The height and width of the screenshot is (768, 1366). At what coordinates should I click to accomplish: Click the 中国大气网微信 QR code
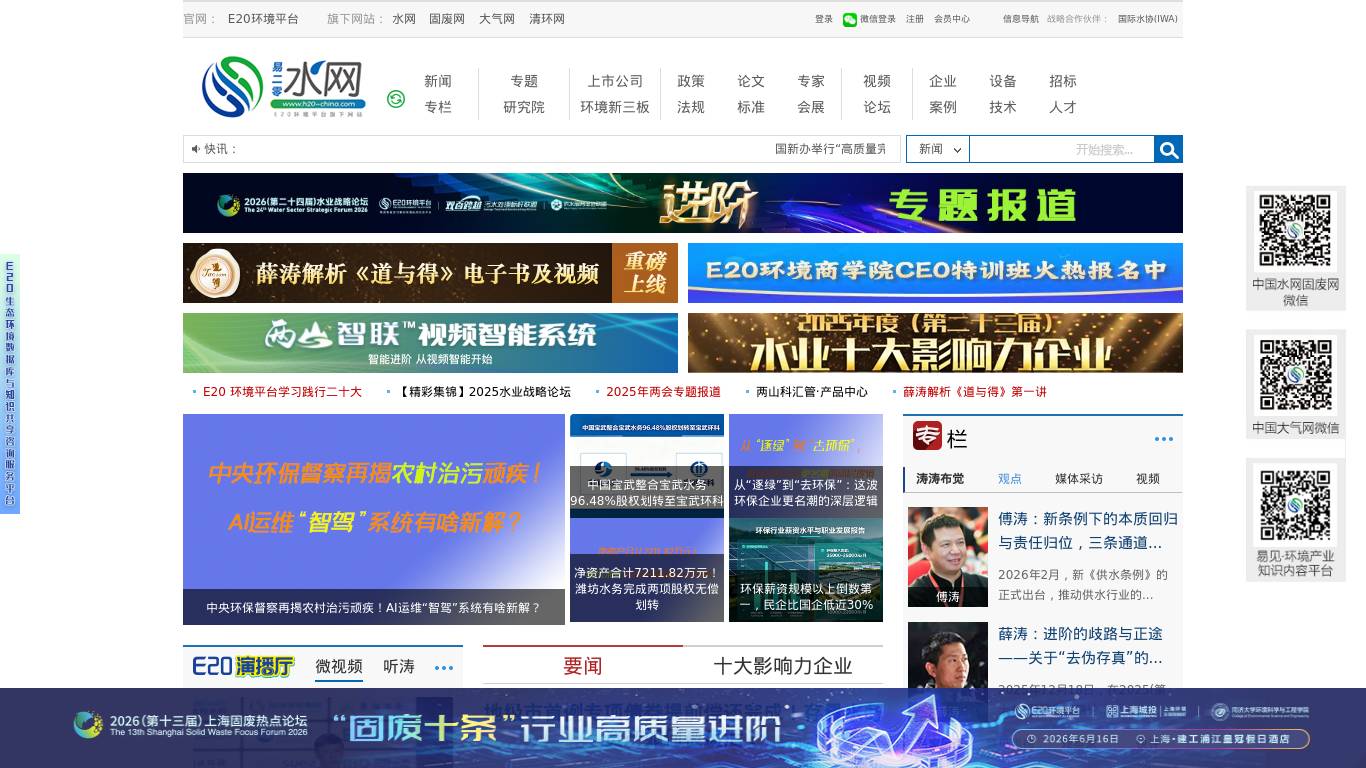pos(1296,376)
